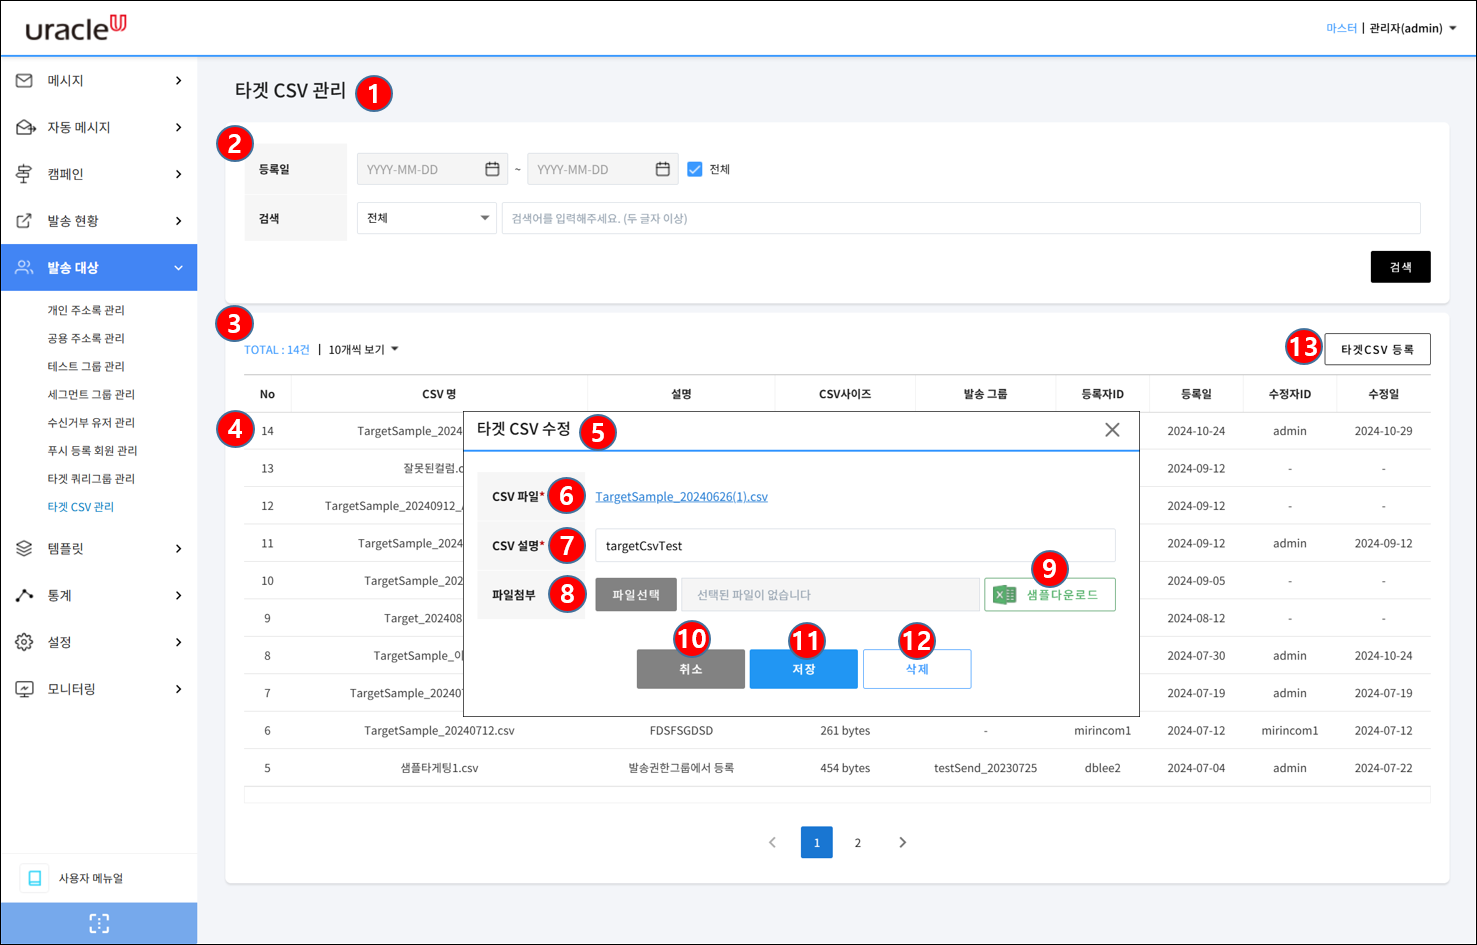This screenshot has height=945, width=1477.
Task: Click the 통계 graph icon
Action: click(24, 595)
